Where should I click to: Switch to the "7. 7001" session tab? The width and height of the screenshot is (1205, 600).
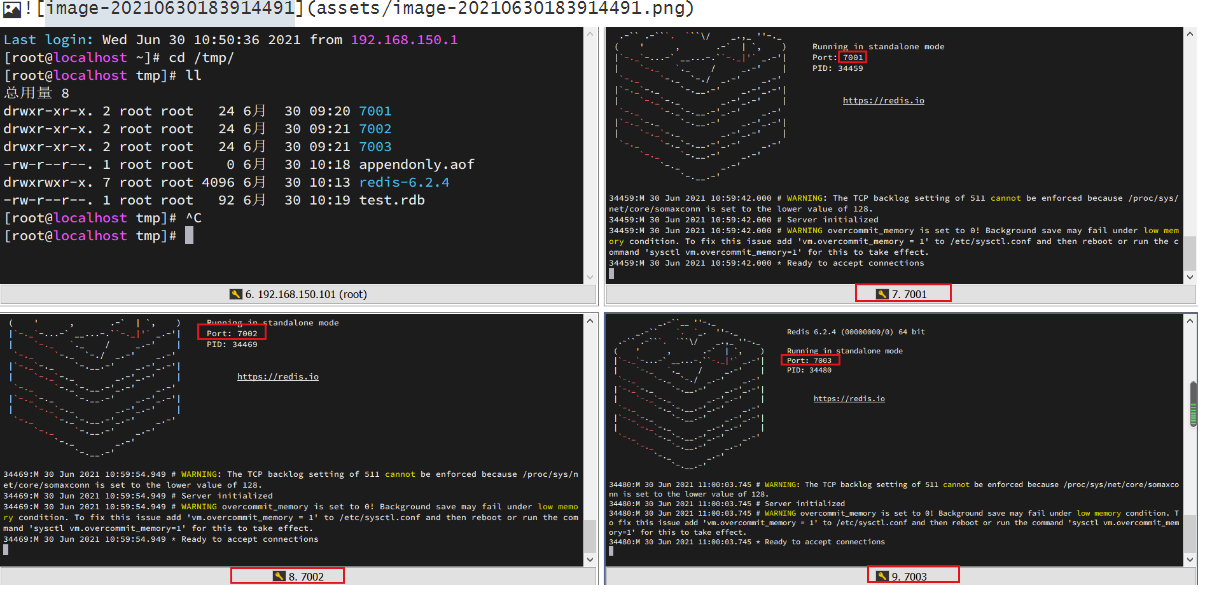[x=902, y=293]
